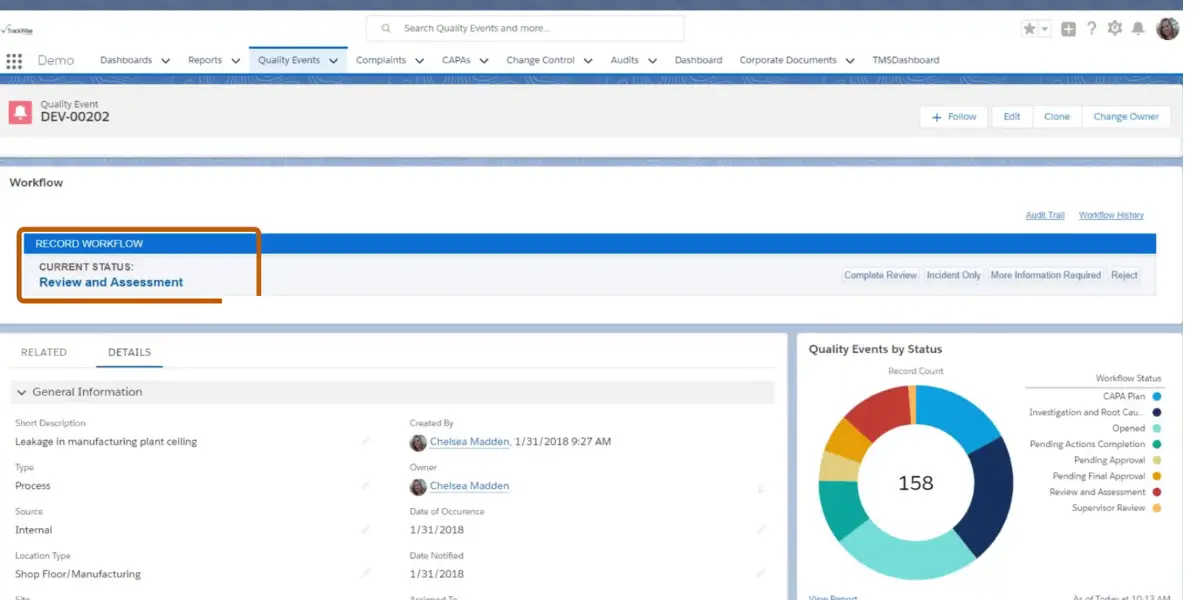The height and width of the screenshot is (600, 1200).
Task: Open the Help question mark icon
Action: (1092, 29)
